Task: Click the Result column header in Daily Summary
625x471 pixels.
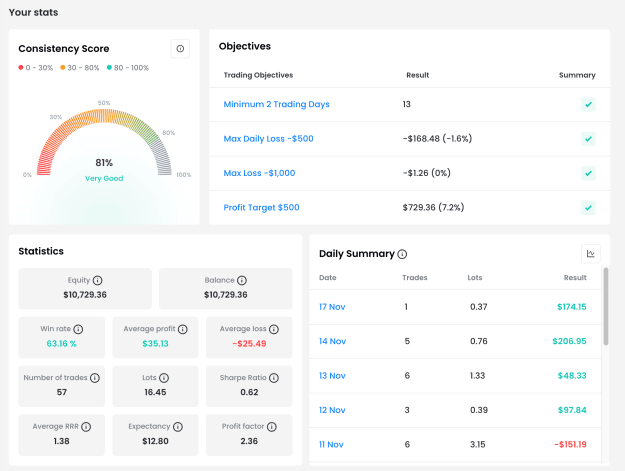Action: click(575, 278)
